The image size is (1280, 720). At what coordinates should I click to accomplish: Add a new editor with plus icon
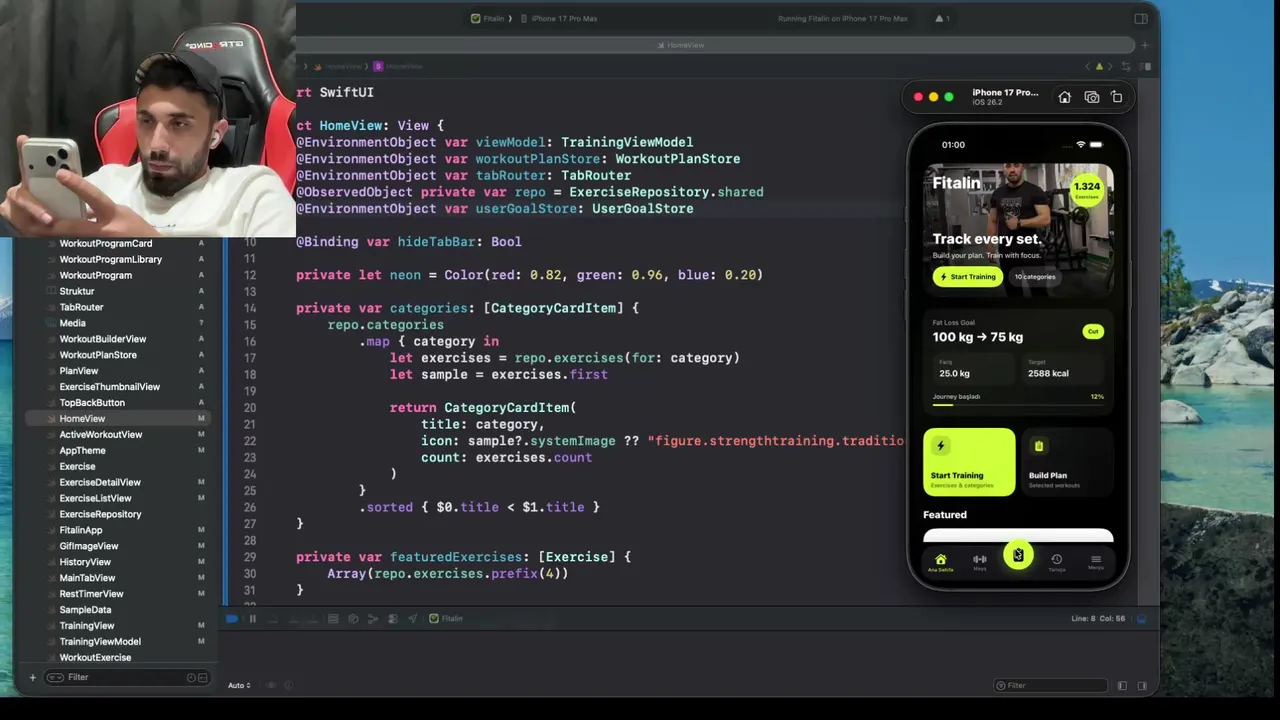point(1146,45)
